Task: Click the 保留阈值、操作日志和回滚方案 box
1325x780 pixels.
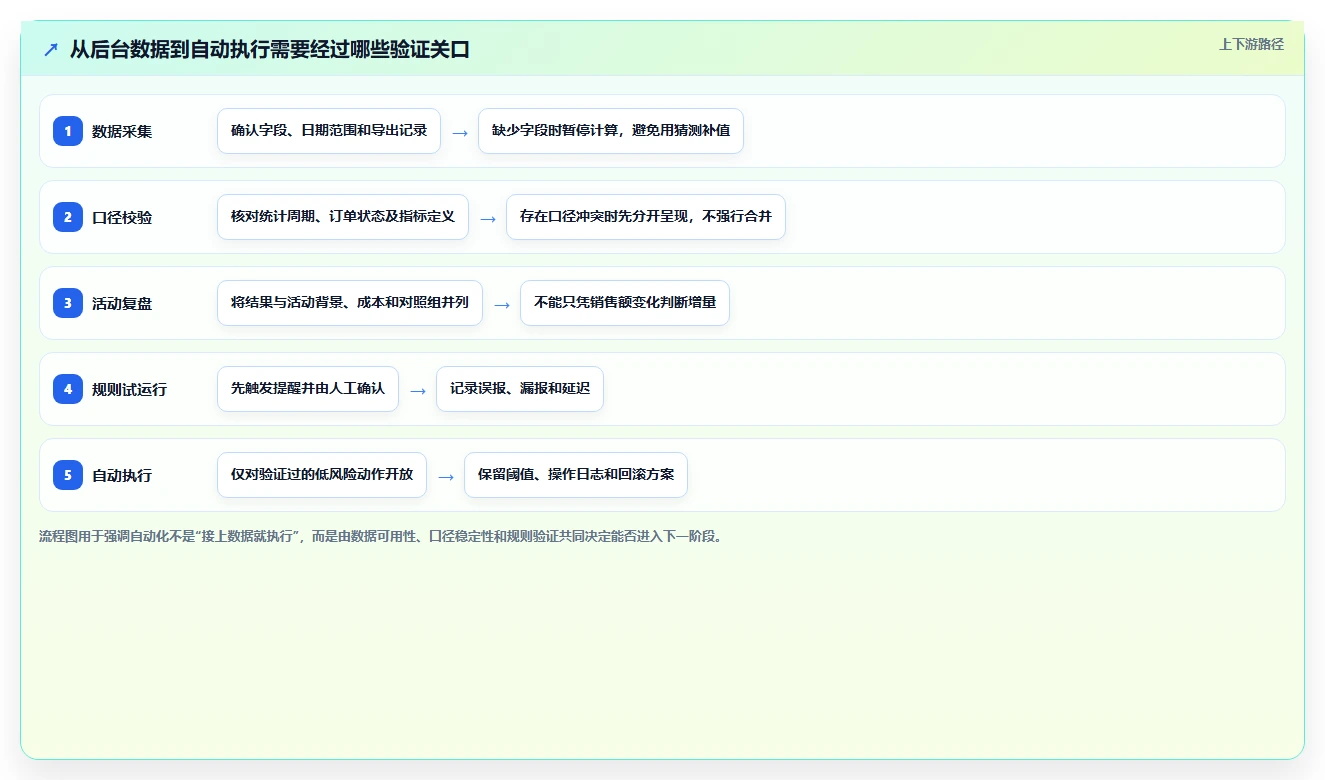Action: 576,475
